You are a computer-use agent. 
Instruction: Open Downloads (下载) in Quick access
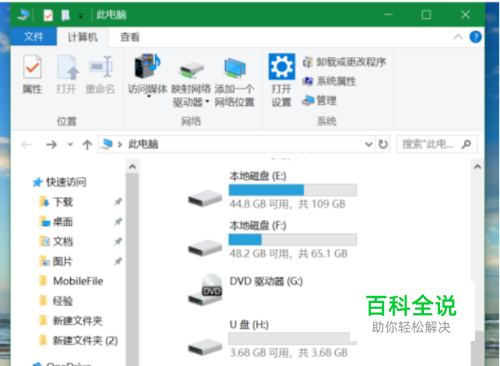pos(56,202)
